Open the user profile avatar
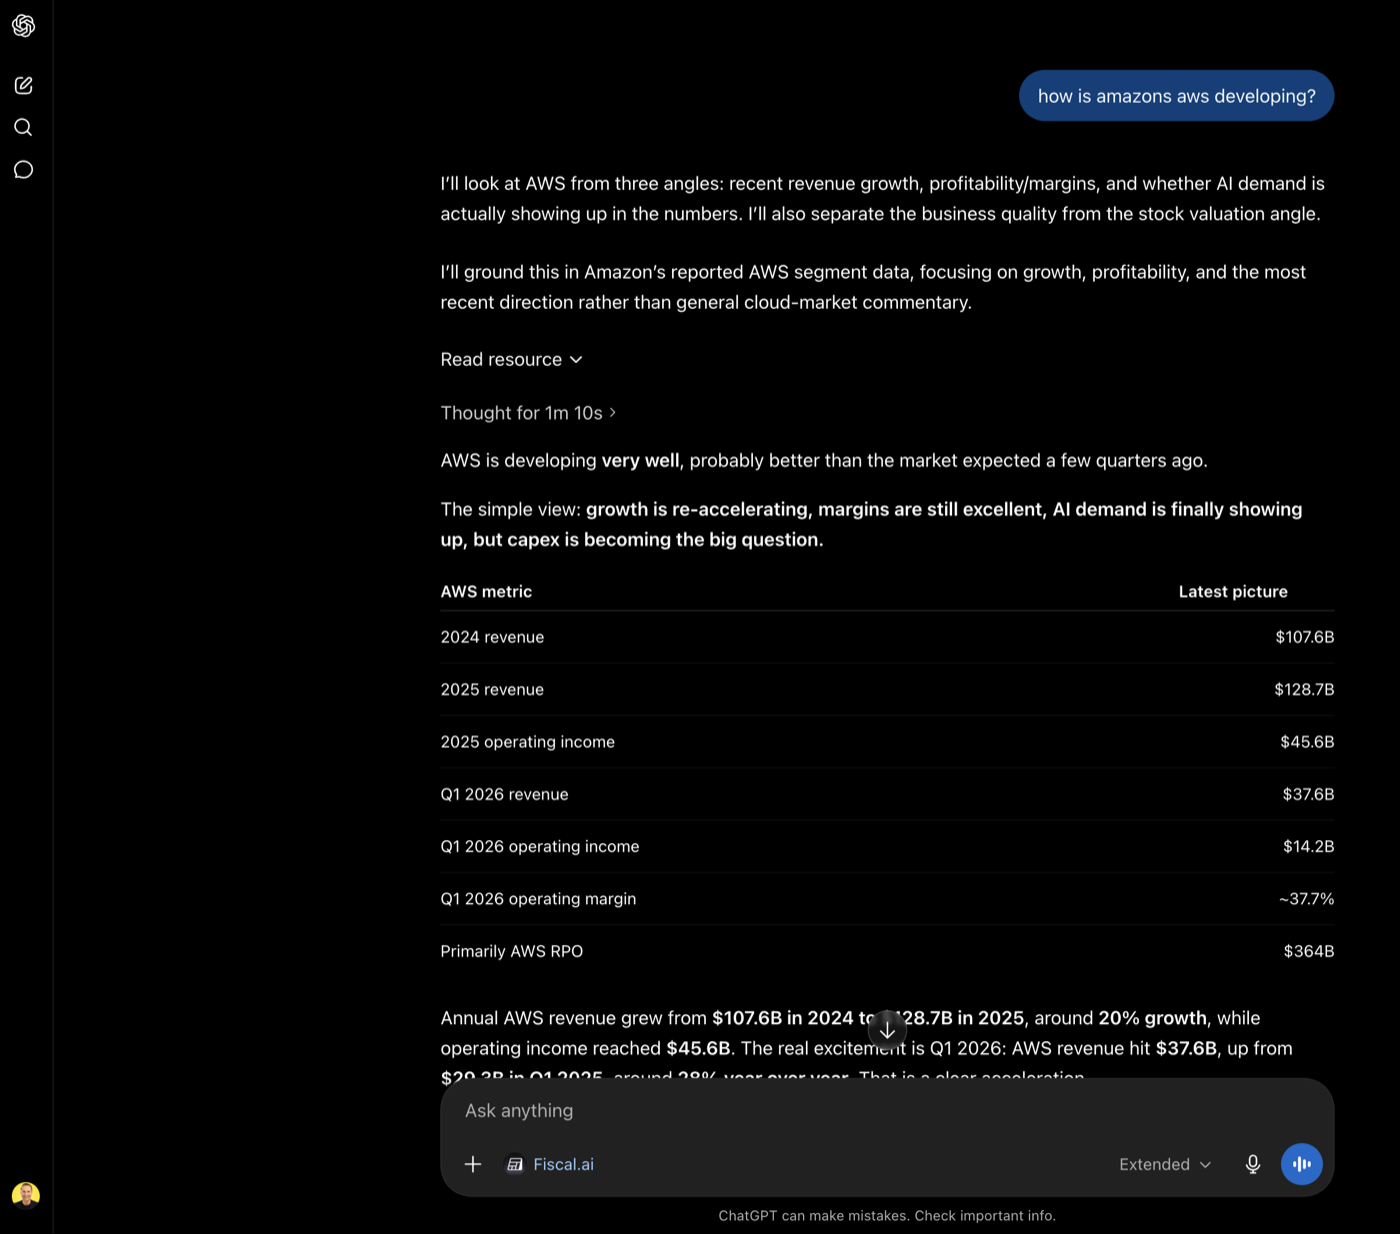1400x1234 pixels. coord(26,1195)
